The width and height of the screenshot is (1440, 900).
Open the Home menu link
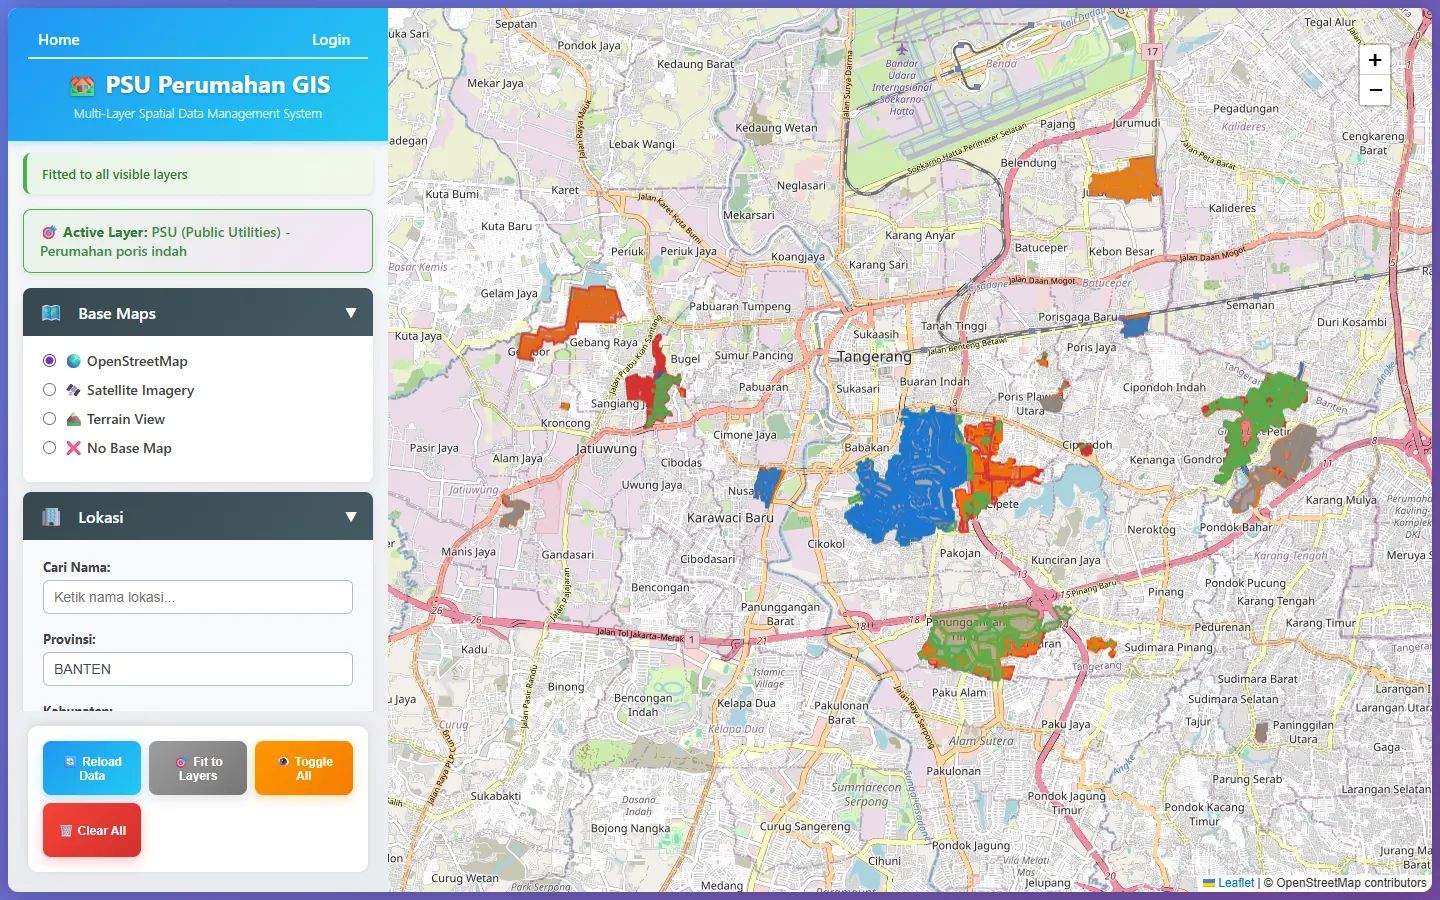pos(58,40)
